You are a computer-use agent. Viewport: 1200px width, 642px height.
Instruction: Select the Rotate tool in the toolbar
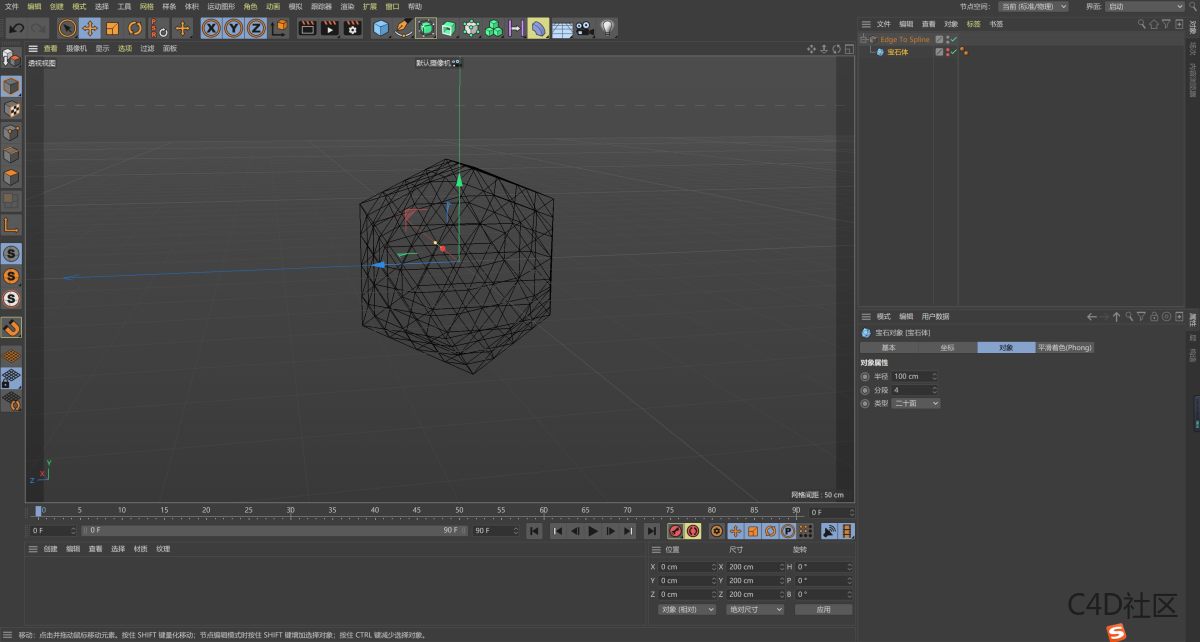point(133,28)
